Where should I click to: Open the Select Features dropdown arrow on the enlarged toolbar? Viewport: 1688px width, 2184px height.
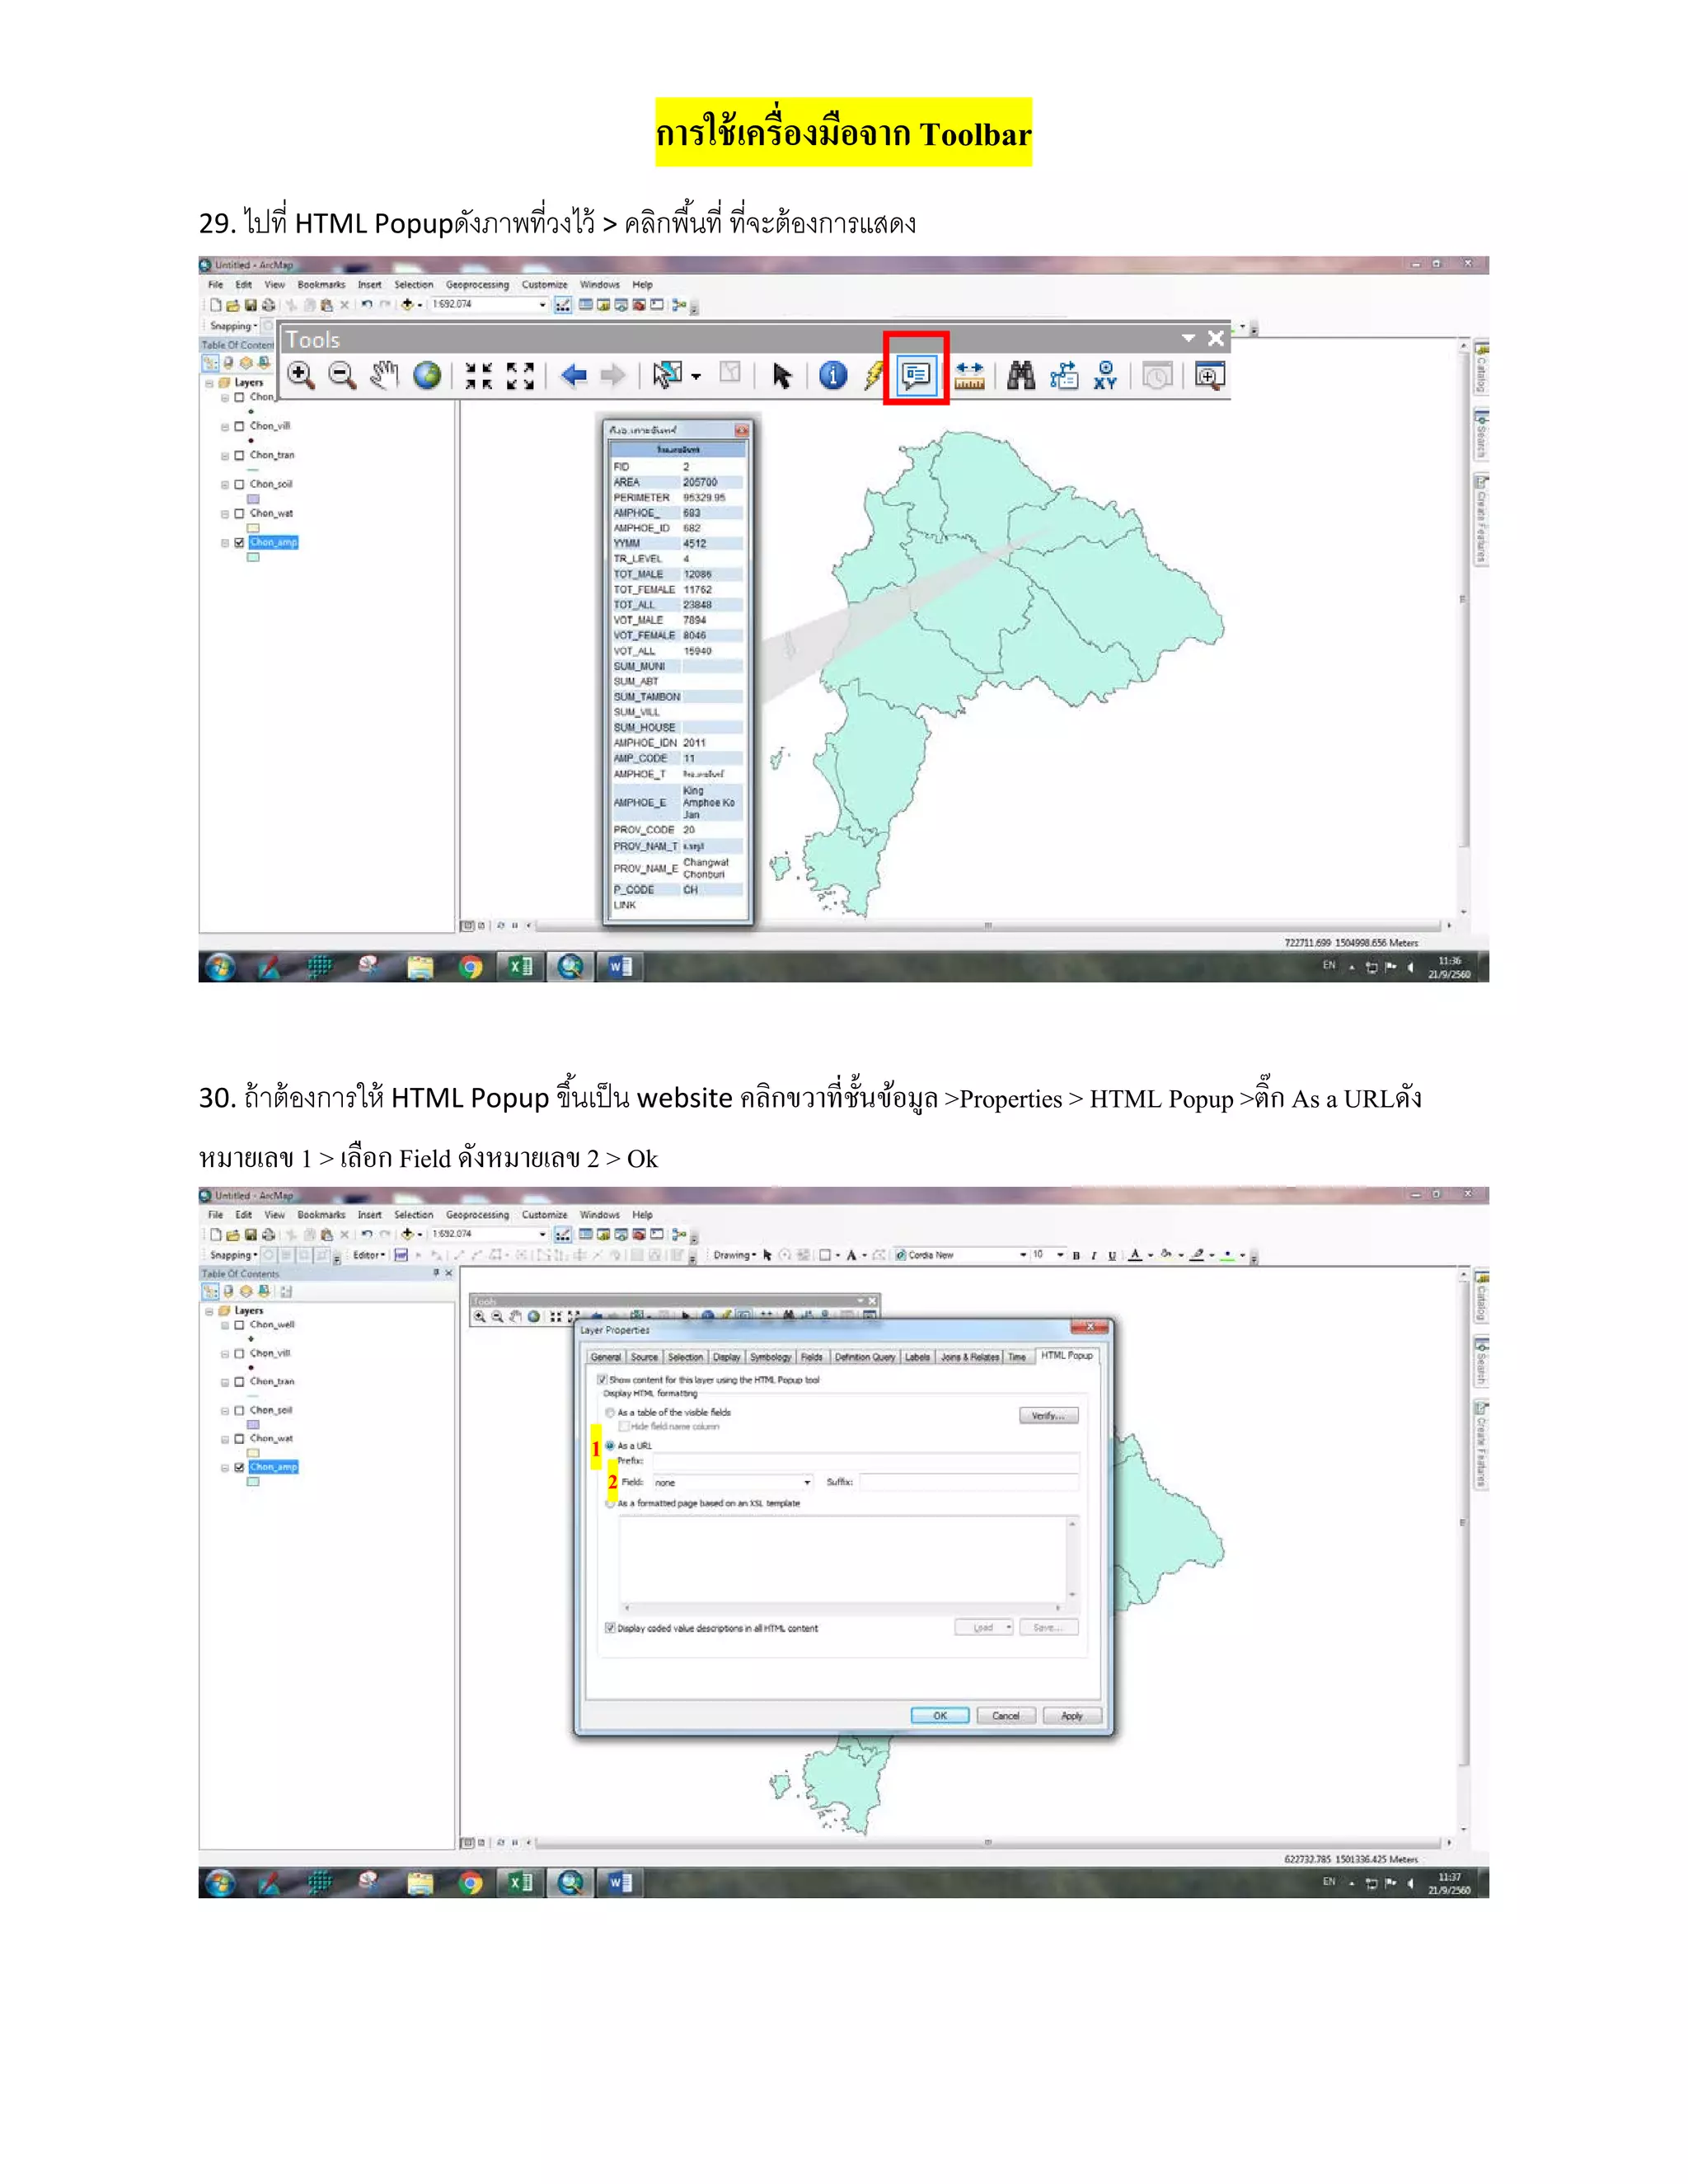point(696,377)
